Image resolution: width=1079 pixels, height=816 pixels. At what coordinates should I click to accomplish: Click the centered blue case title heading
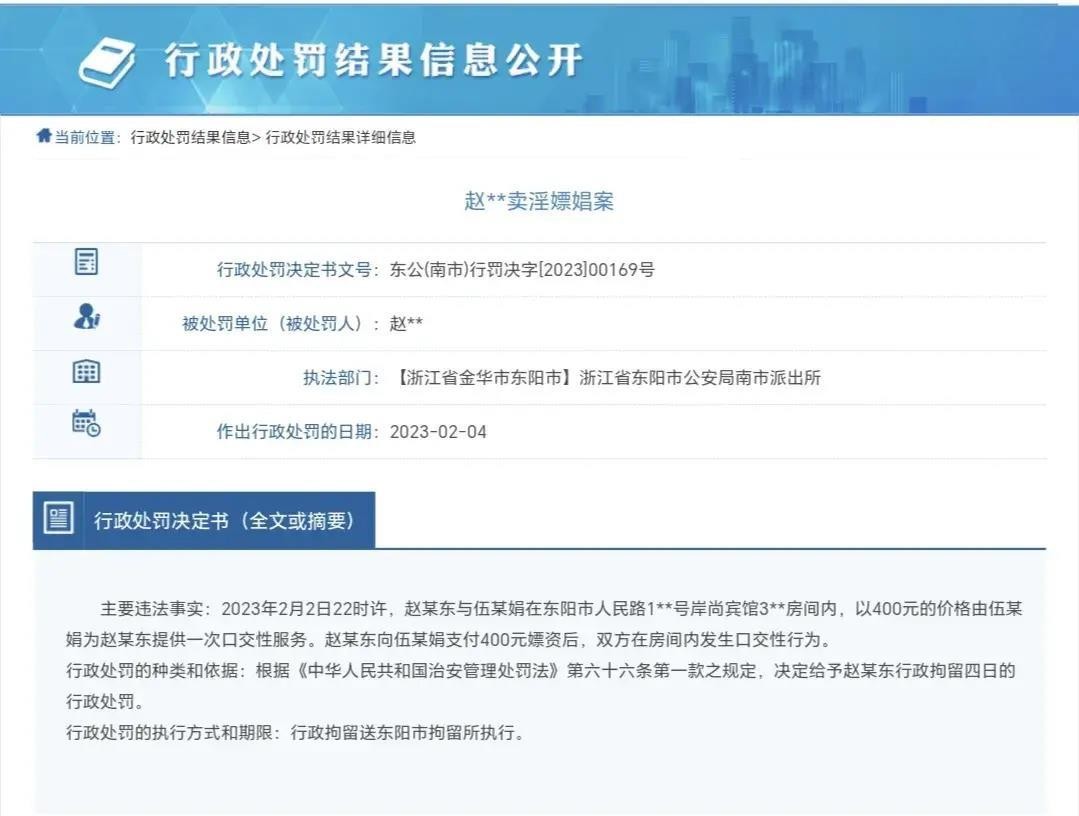click(x=539, y=201)
